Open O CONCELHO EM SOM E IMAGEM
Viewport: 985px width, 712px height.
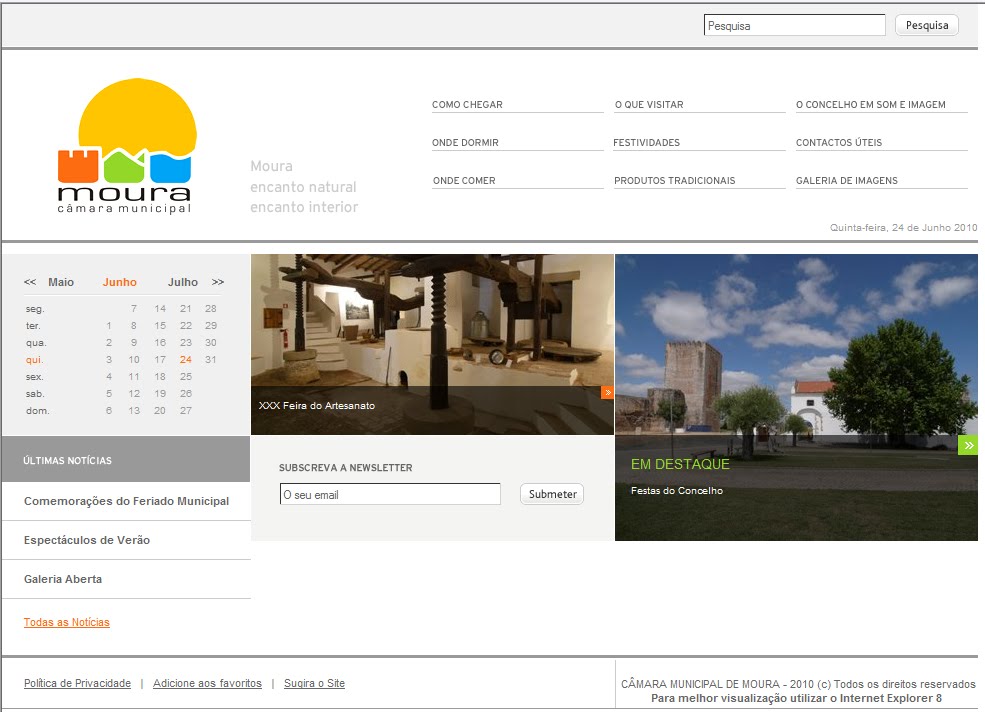click(871, 104)
